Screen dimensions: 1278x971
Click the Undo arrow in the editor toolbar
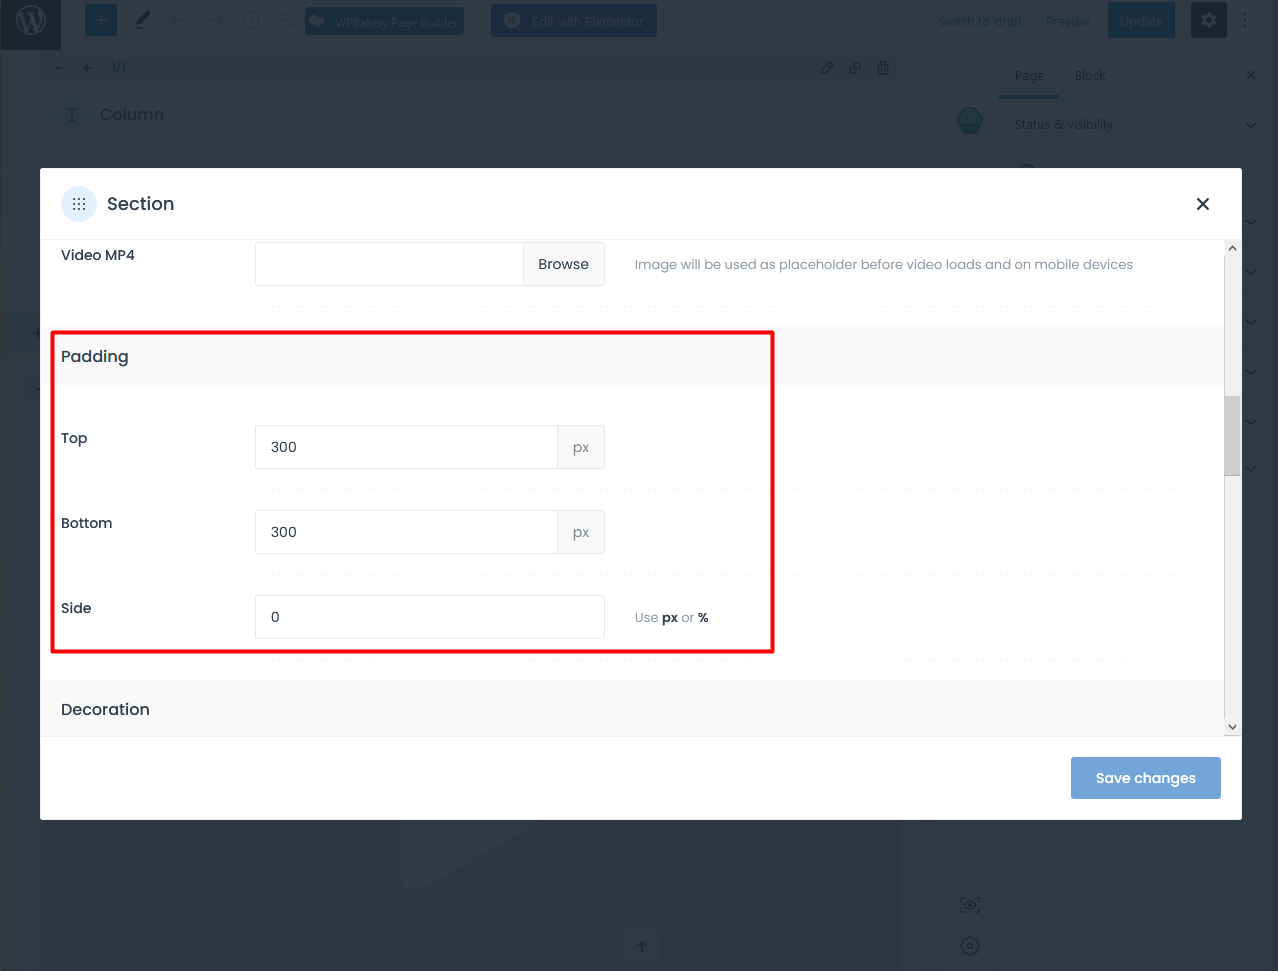point(179,20)
